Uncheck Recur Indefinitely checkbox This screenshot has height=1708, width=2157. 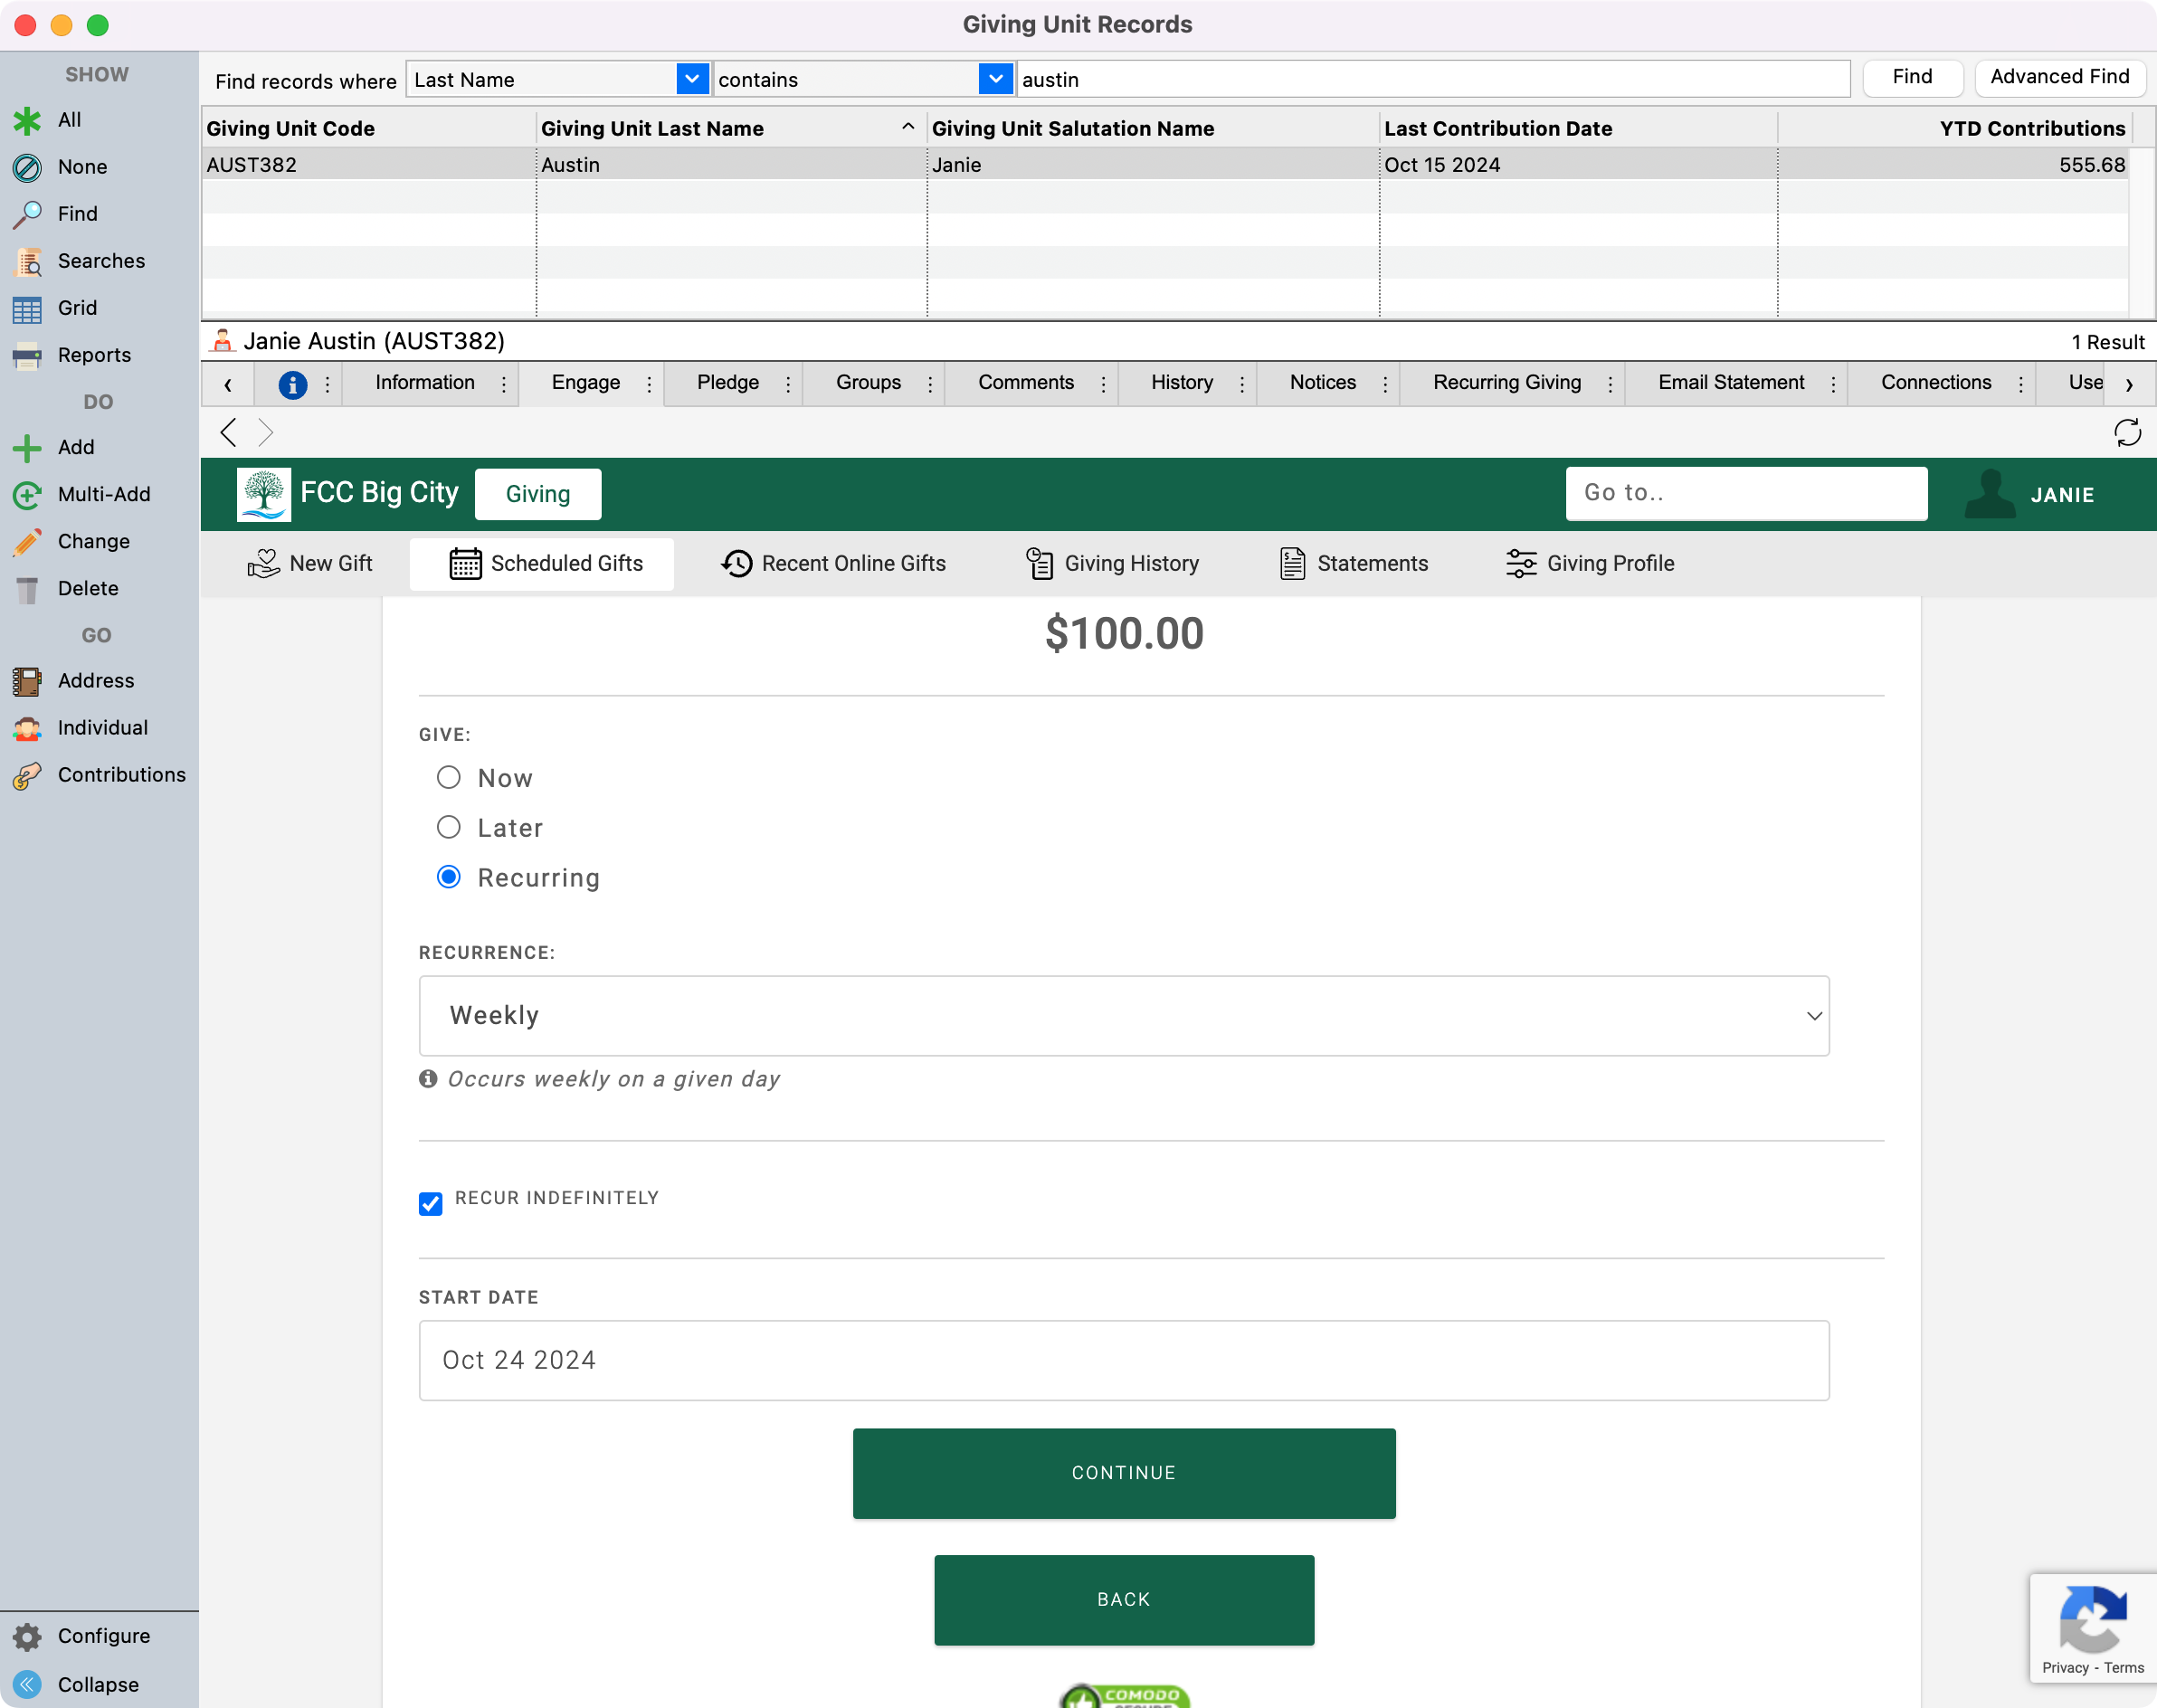tap(431, 1203)
